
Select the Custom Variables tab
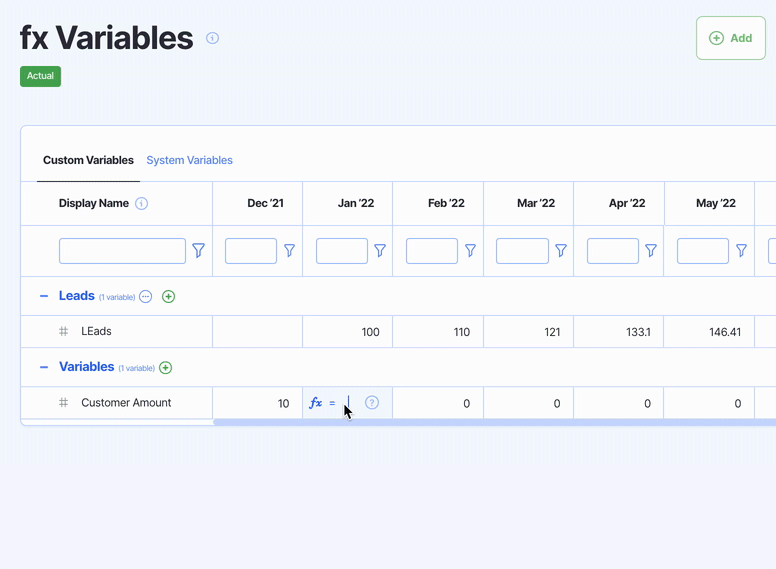pyautogui.click(x=88, y=160)
